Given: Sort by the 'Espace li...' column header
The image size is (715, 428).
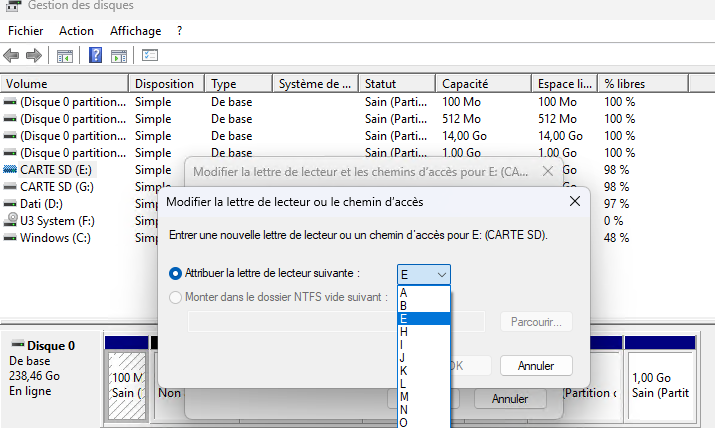Looking at the screenshot, I should (x=565, y=84).
